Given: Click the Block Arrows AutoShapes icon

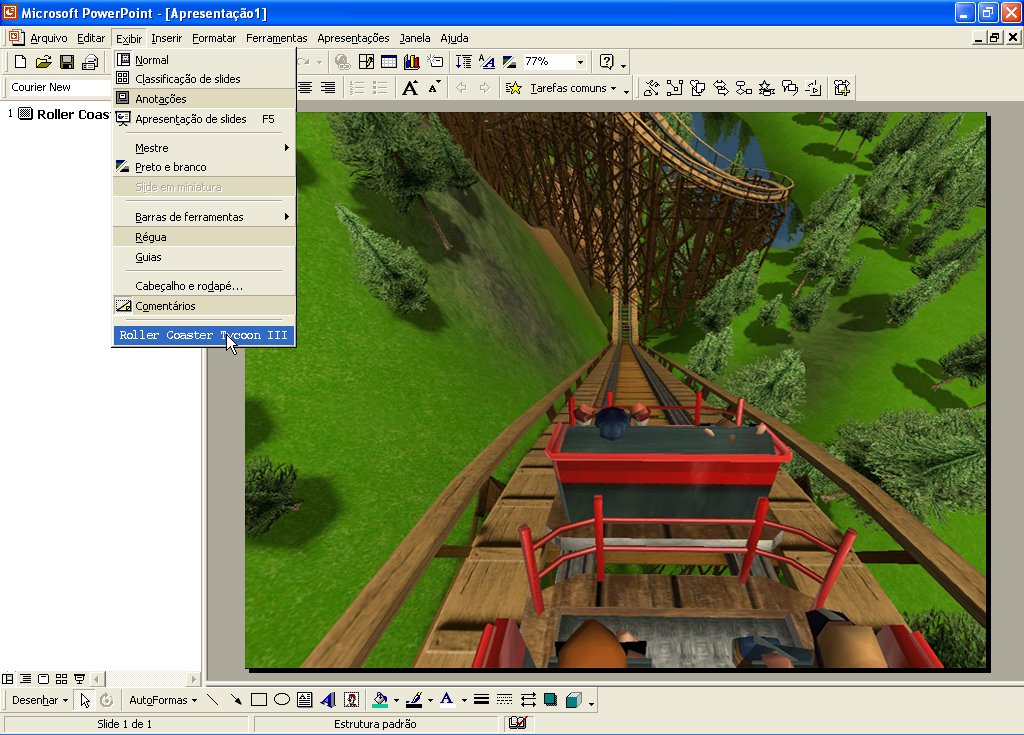Looking at the screenshot, I should coord(721,88).
